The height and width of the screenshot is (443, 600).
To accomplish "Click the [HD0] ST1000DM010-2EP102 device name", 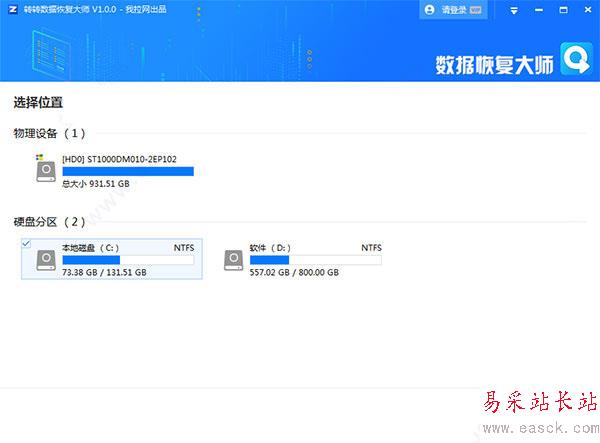I will point(119,159).
